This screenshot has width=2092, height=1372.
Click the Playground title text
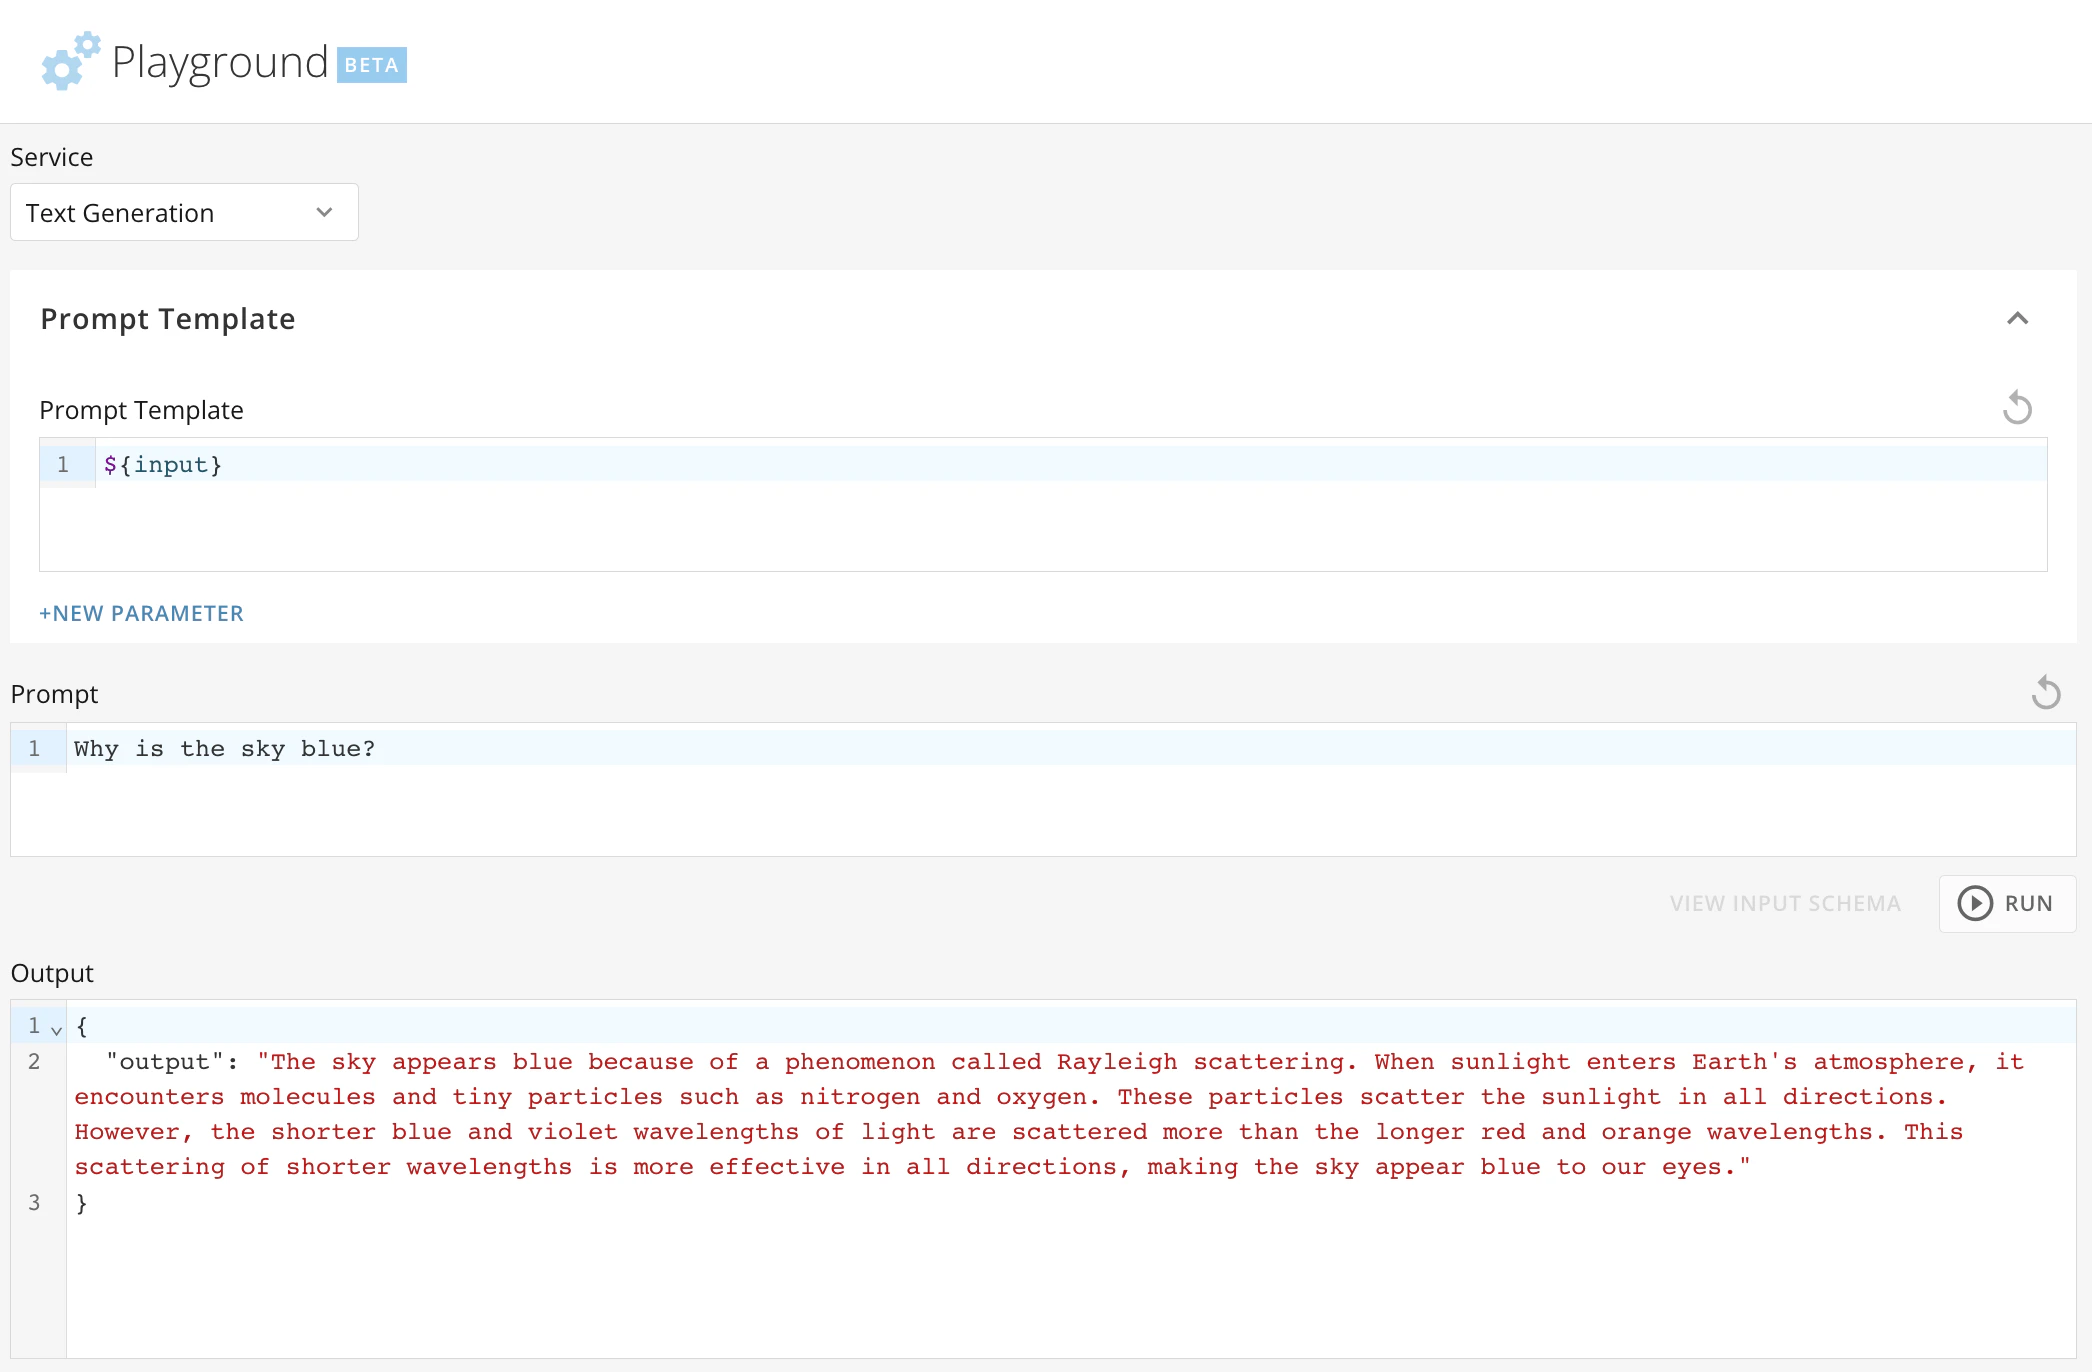[x=220, y=62]
